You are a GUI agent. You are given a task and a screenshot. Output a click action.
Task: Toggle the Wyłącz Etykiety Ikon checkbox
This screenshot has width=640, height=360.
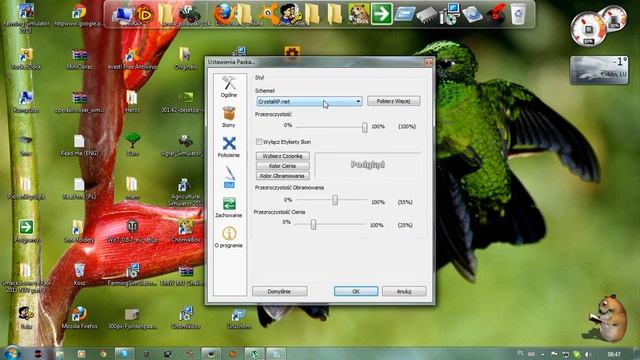coord(259,142)
